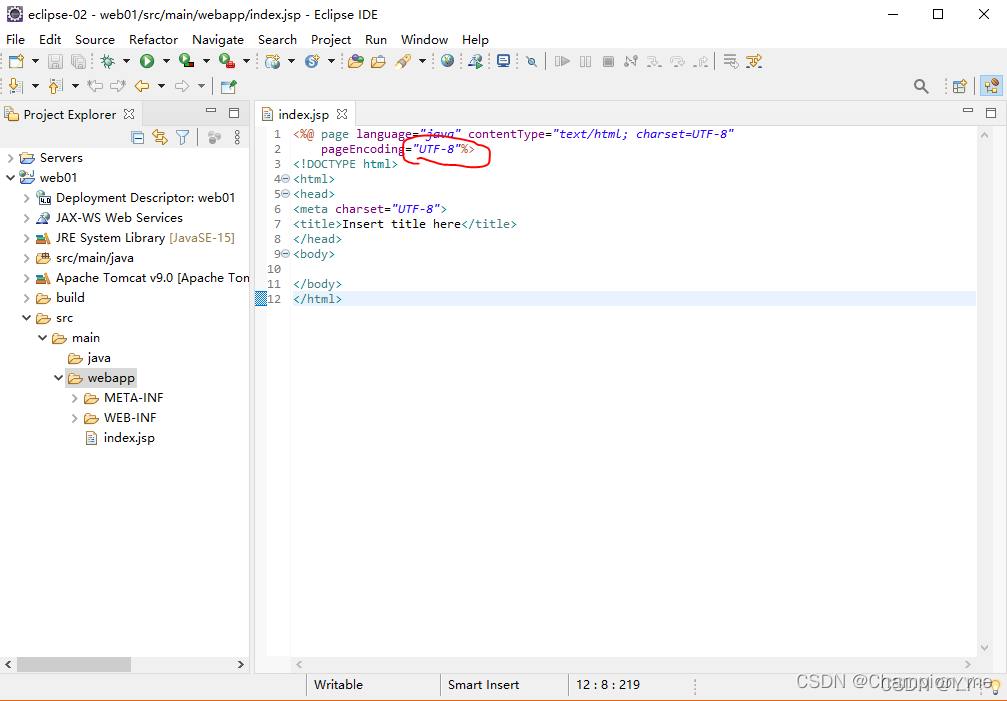Image resolution: width=1007 pixels, height=701 pixels.
Task: Open the Refactor menu
Action: pyautogui.click(x=153, y=40)
